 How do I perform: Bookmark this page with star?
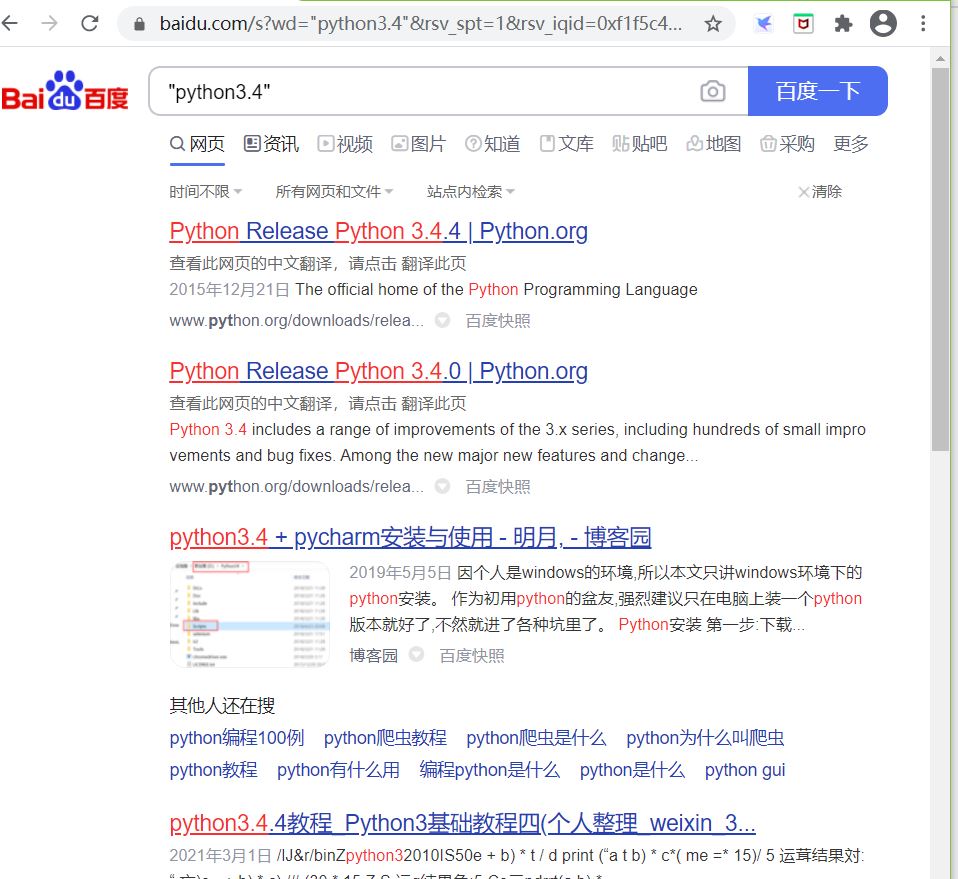coord(712,24)
